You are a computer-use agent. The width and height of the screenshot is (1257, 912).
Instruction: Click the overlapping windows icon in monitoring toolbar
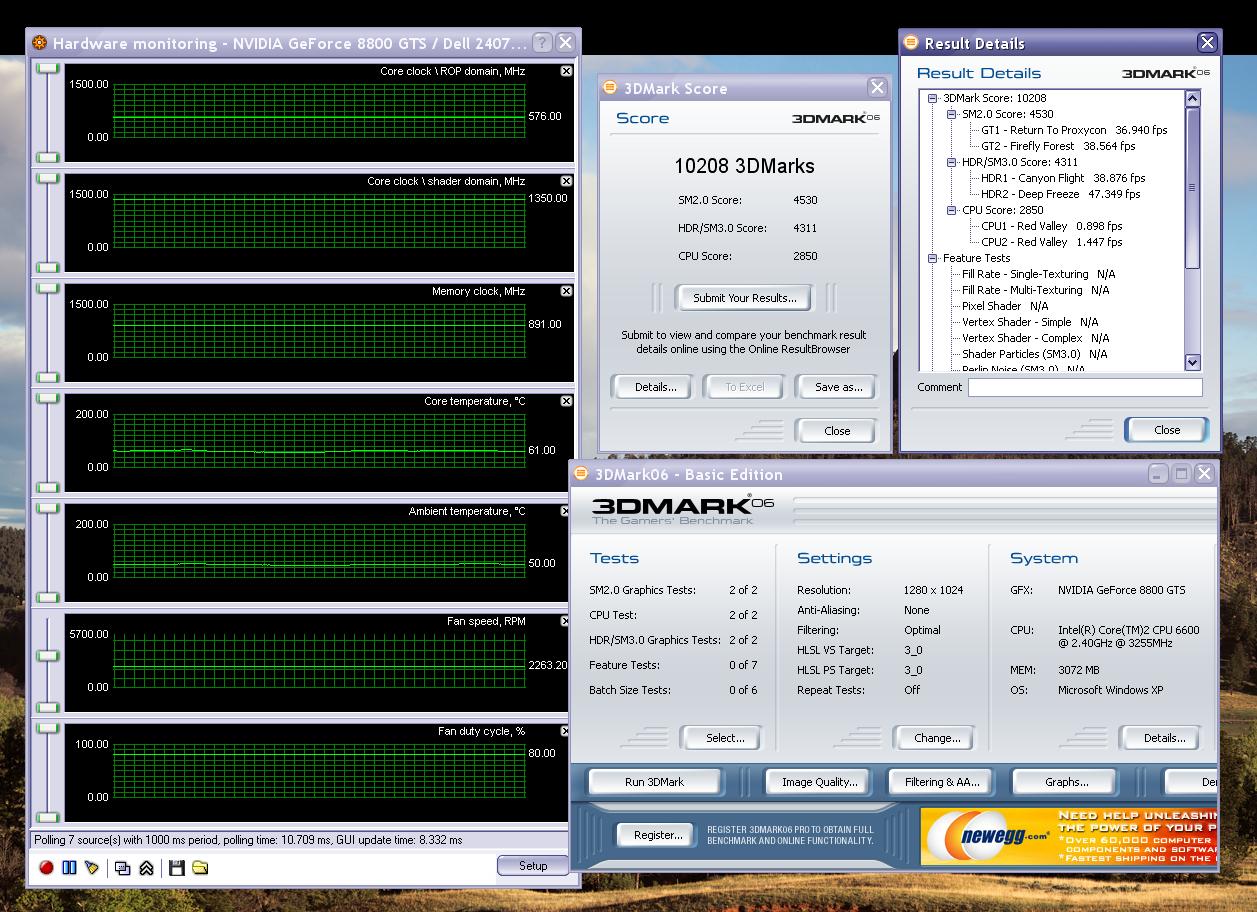(x=122, y=868)
